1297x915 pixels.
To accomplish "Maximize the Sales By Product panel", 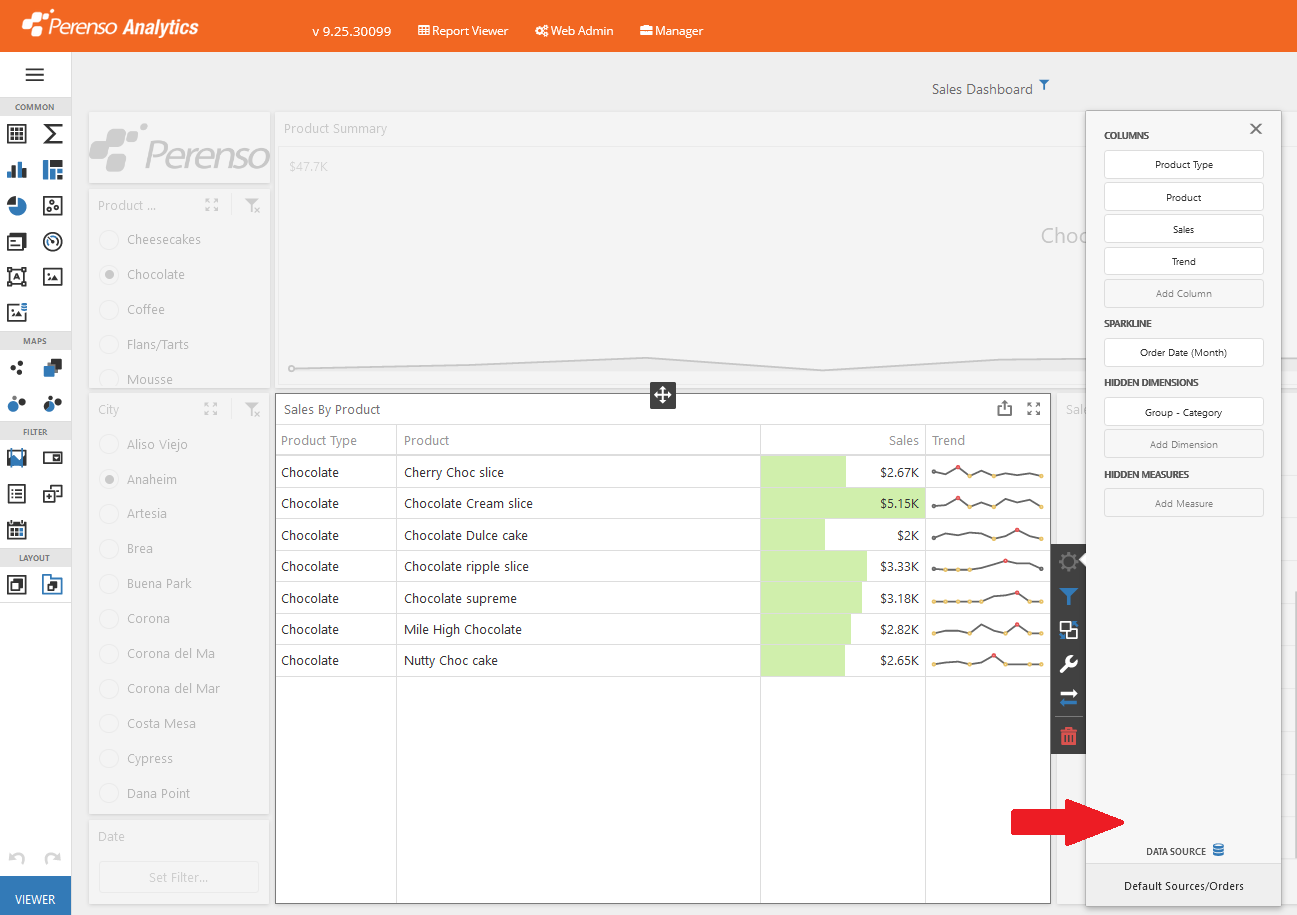I will pos(1034,409).
